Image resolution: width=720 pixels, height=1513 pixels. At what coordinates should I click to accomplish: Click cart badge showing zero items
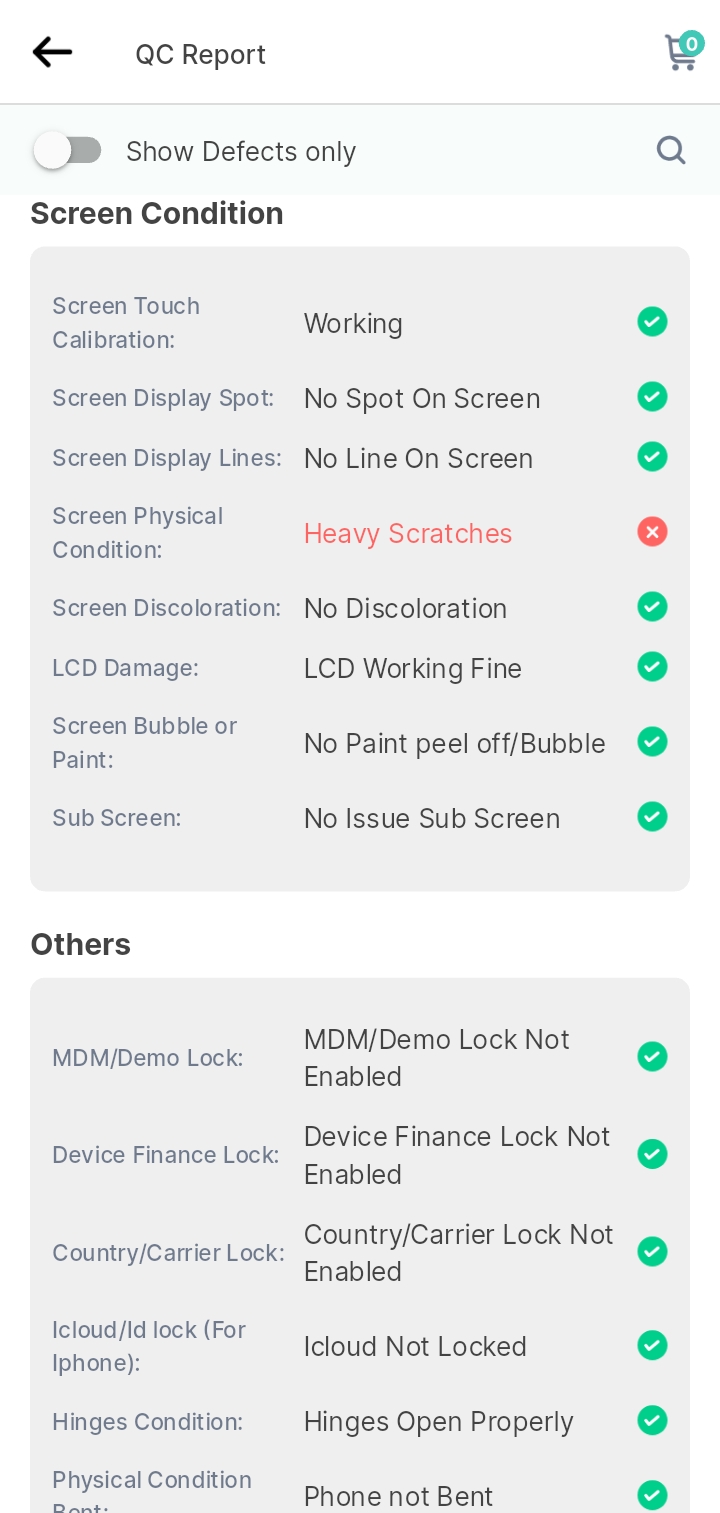coord(692,43)
